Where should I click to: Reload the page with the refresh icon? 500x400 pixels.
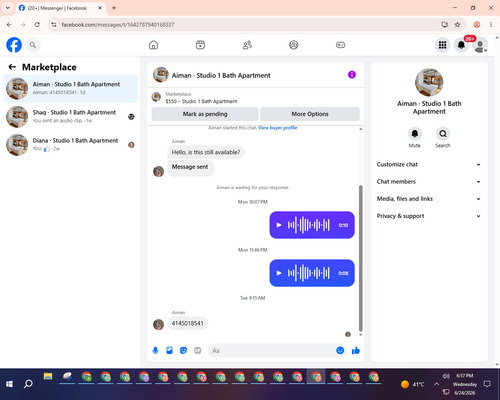click(37, 25)
